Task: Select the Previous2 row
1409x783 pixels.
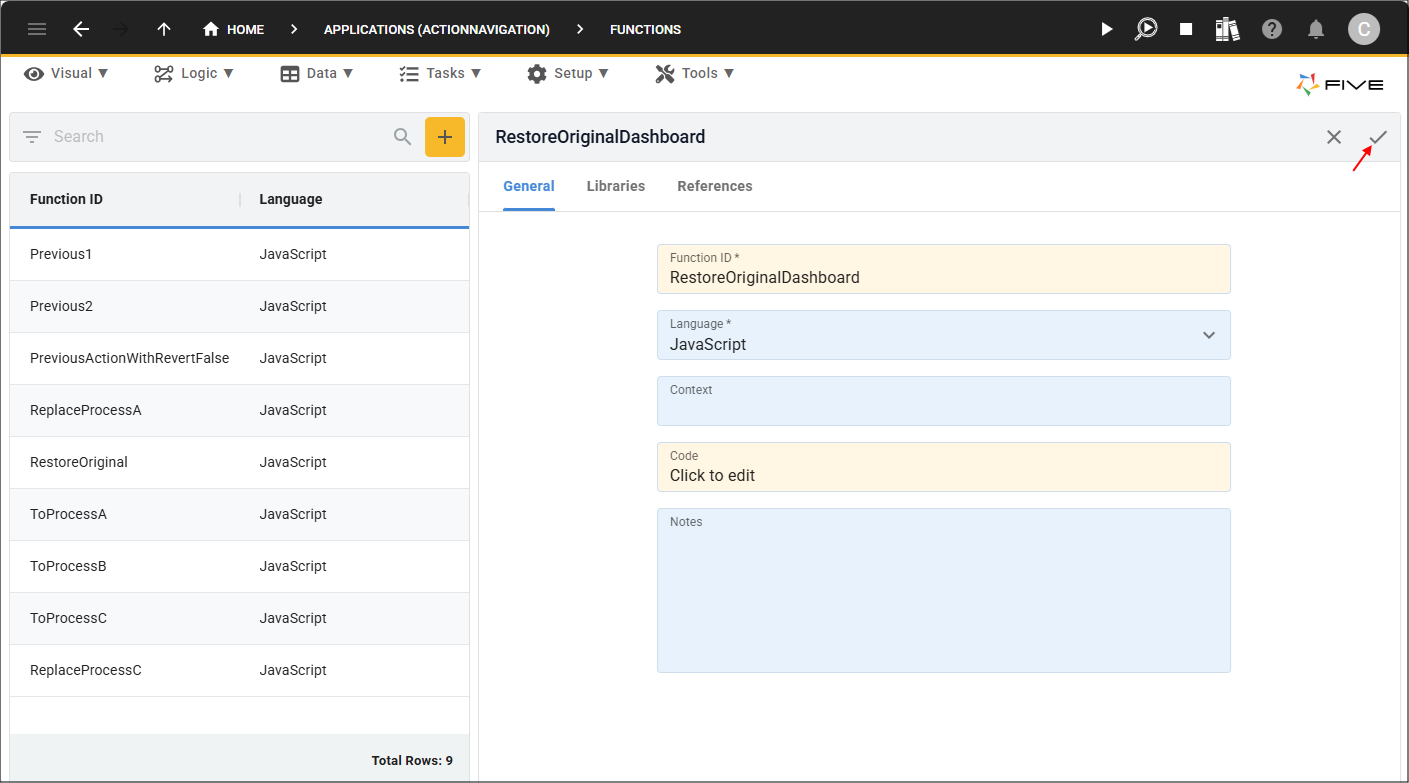Action: pos(239,307)
